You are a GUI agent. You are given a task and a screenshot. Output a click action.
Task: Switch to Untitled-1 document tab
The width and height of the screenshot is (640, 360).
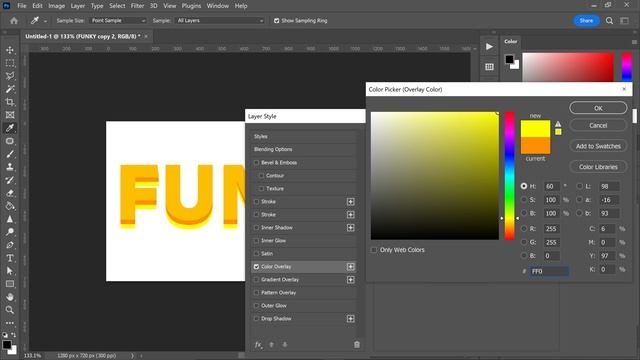coord(82,36)
